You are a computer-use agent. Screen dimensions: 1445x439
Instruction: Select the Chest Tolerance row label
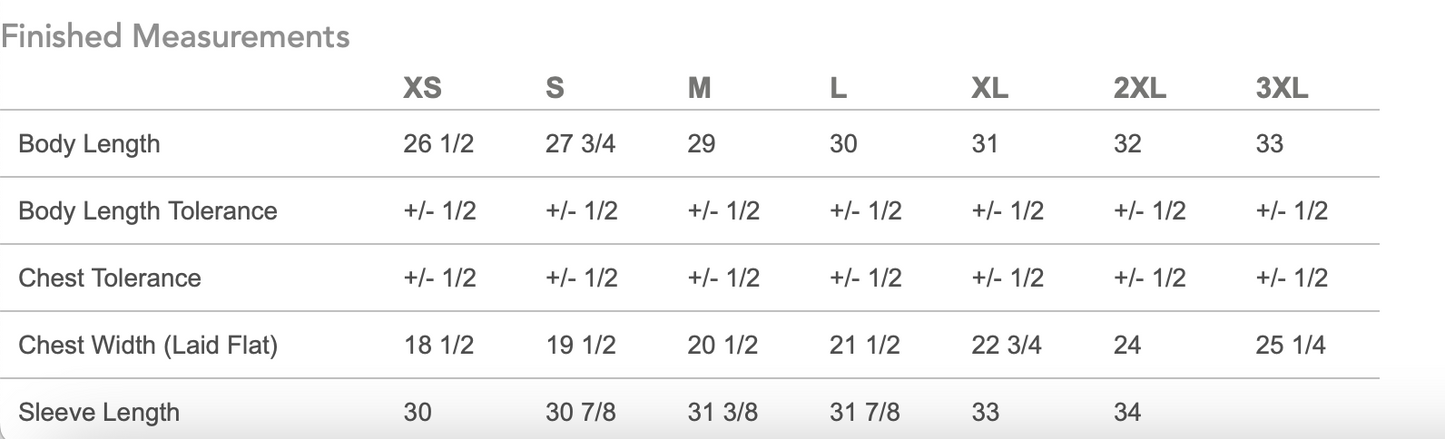click(110, 278)
